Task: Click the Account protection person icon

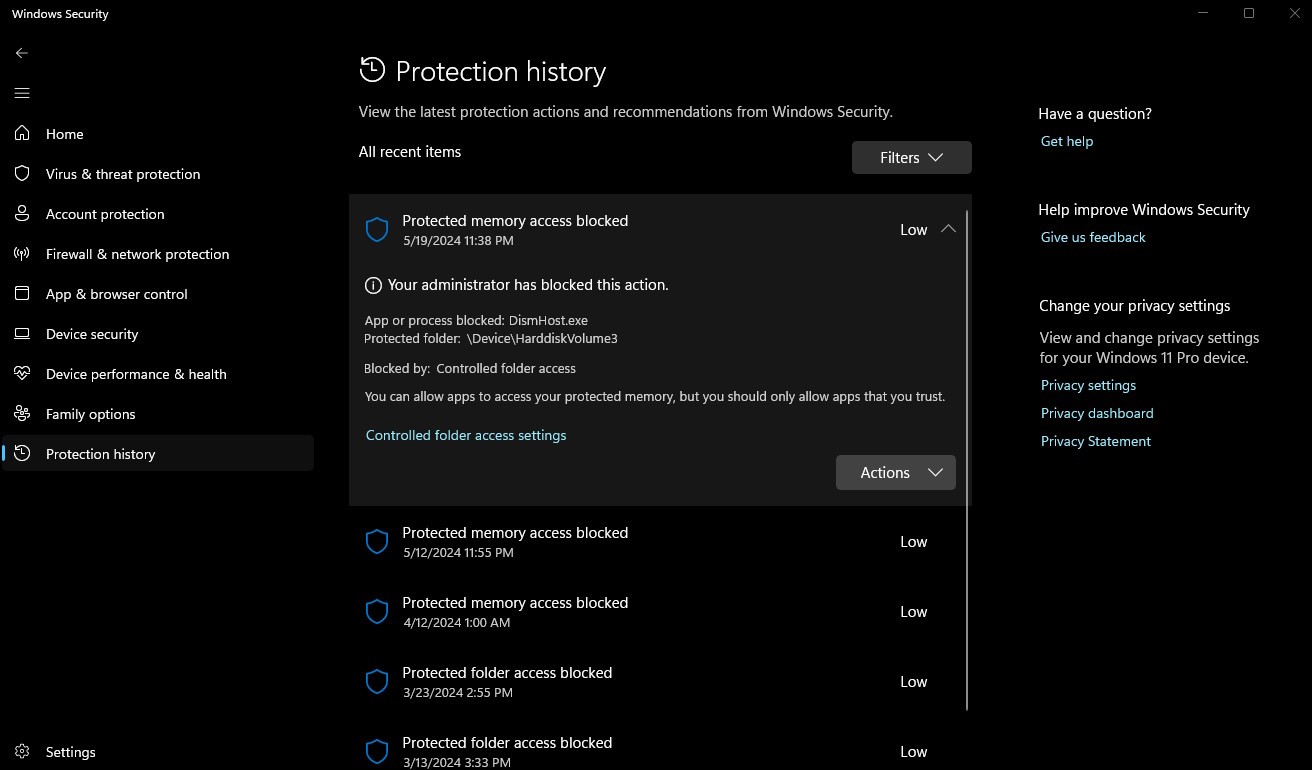Action: (x=22, y=214)
